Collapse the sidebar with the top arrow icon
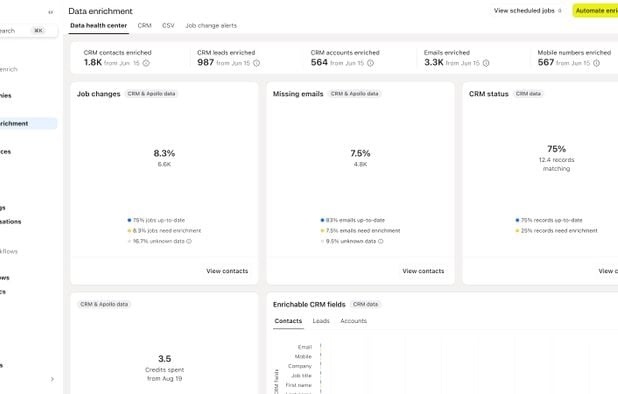Screen dimensions: 618x394 50,12
